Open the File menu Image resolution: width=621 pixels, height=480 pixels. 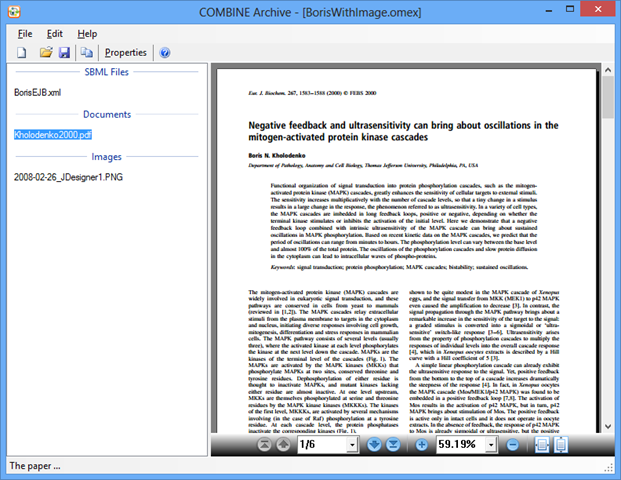25,34
